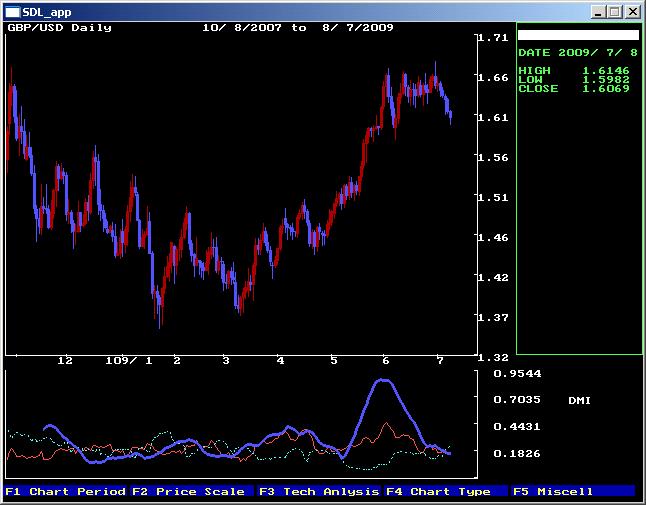The image size is (646, 505).
Task: Click the 0.7035 DMI scale value
Action: (x=517, y=400)
